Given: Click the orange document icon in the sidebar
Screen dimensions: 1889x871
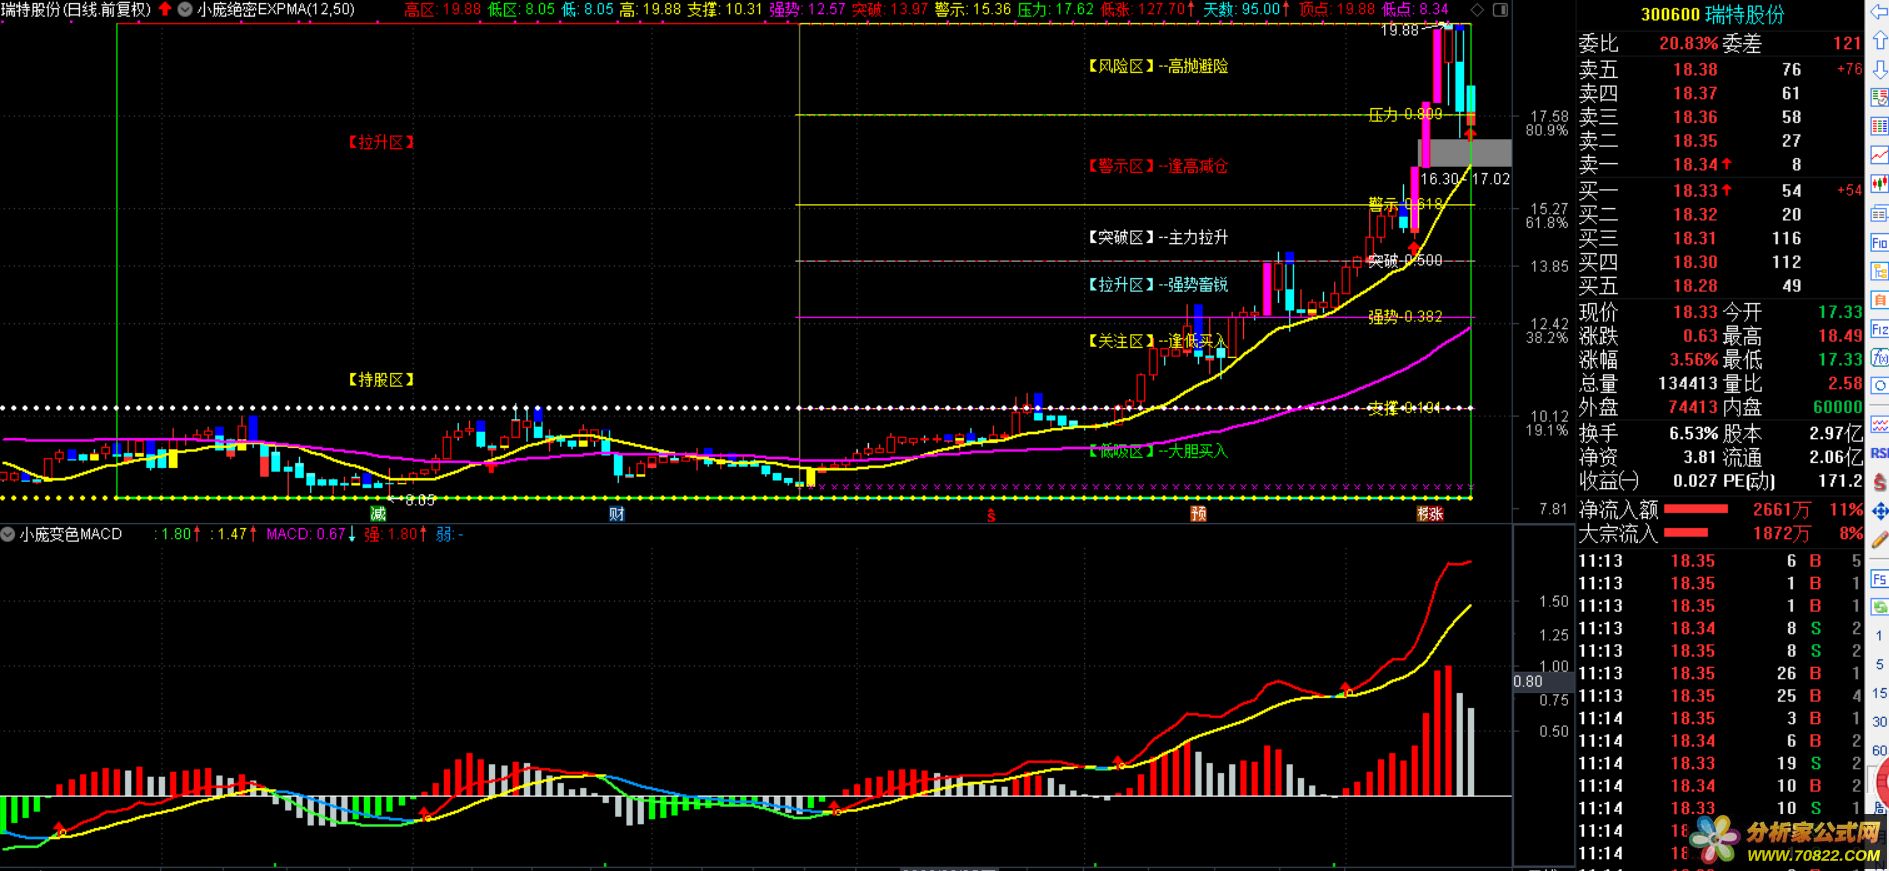Looking at the screenshot, I should tap(1879, 301).
